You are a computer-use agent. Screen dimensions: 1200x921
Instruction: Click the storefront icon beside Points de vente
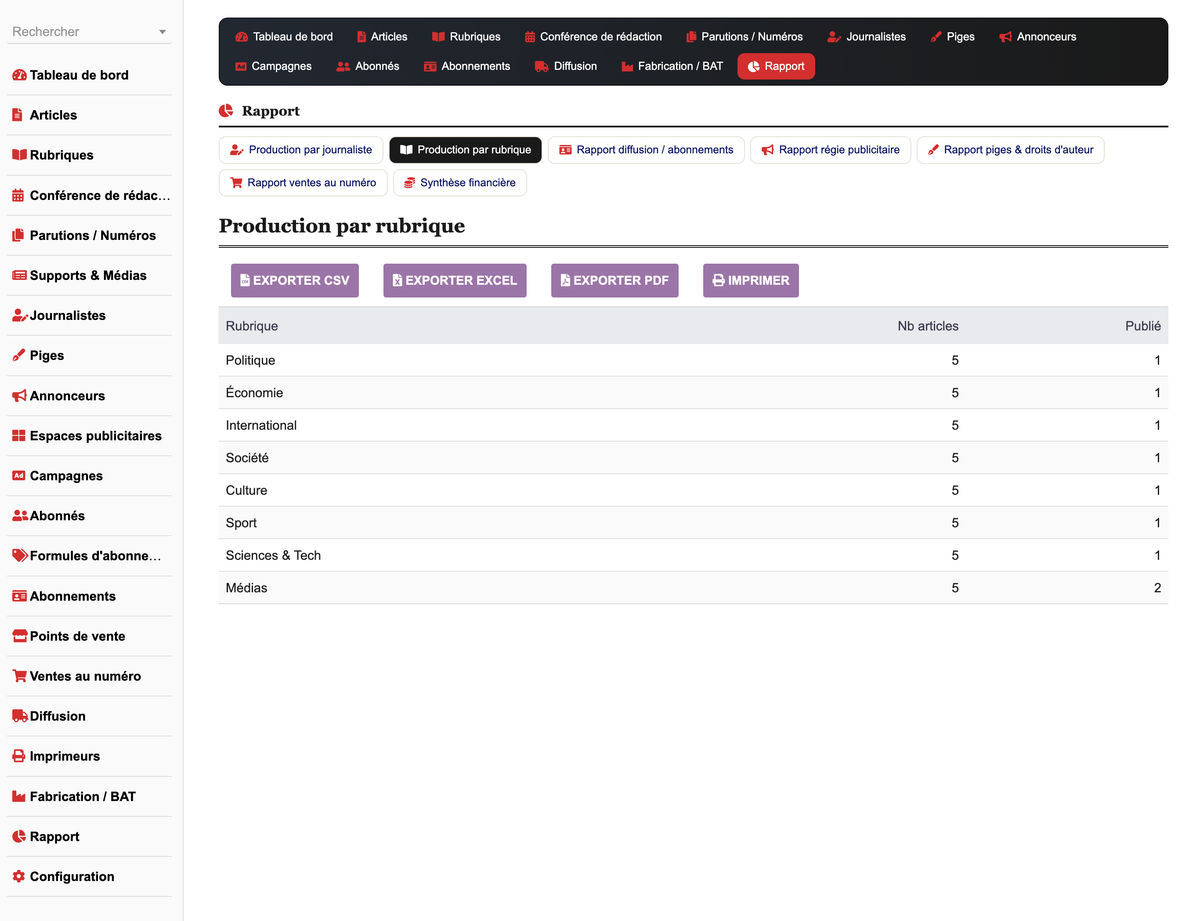click(x=19, y=636)
